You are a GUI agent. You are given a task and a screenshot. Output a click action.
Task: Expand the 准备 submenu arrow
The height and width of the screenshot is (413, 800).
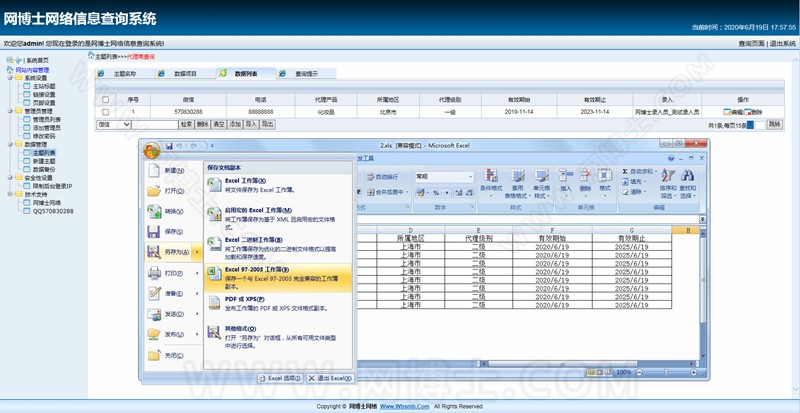tap(197, 294)
